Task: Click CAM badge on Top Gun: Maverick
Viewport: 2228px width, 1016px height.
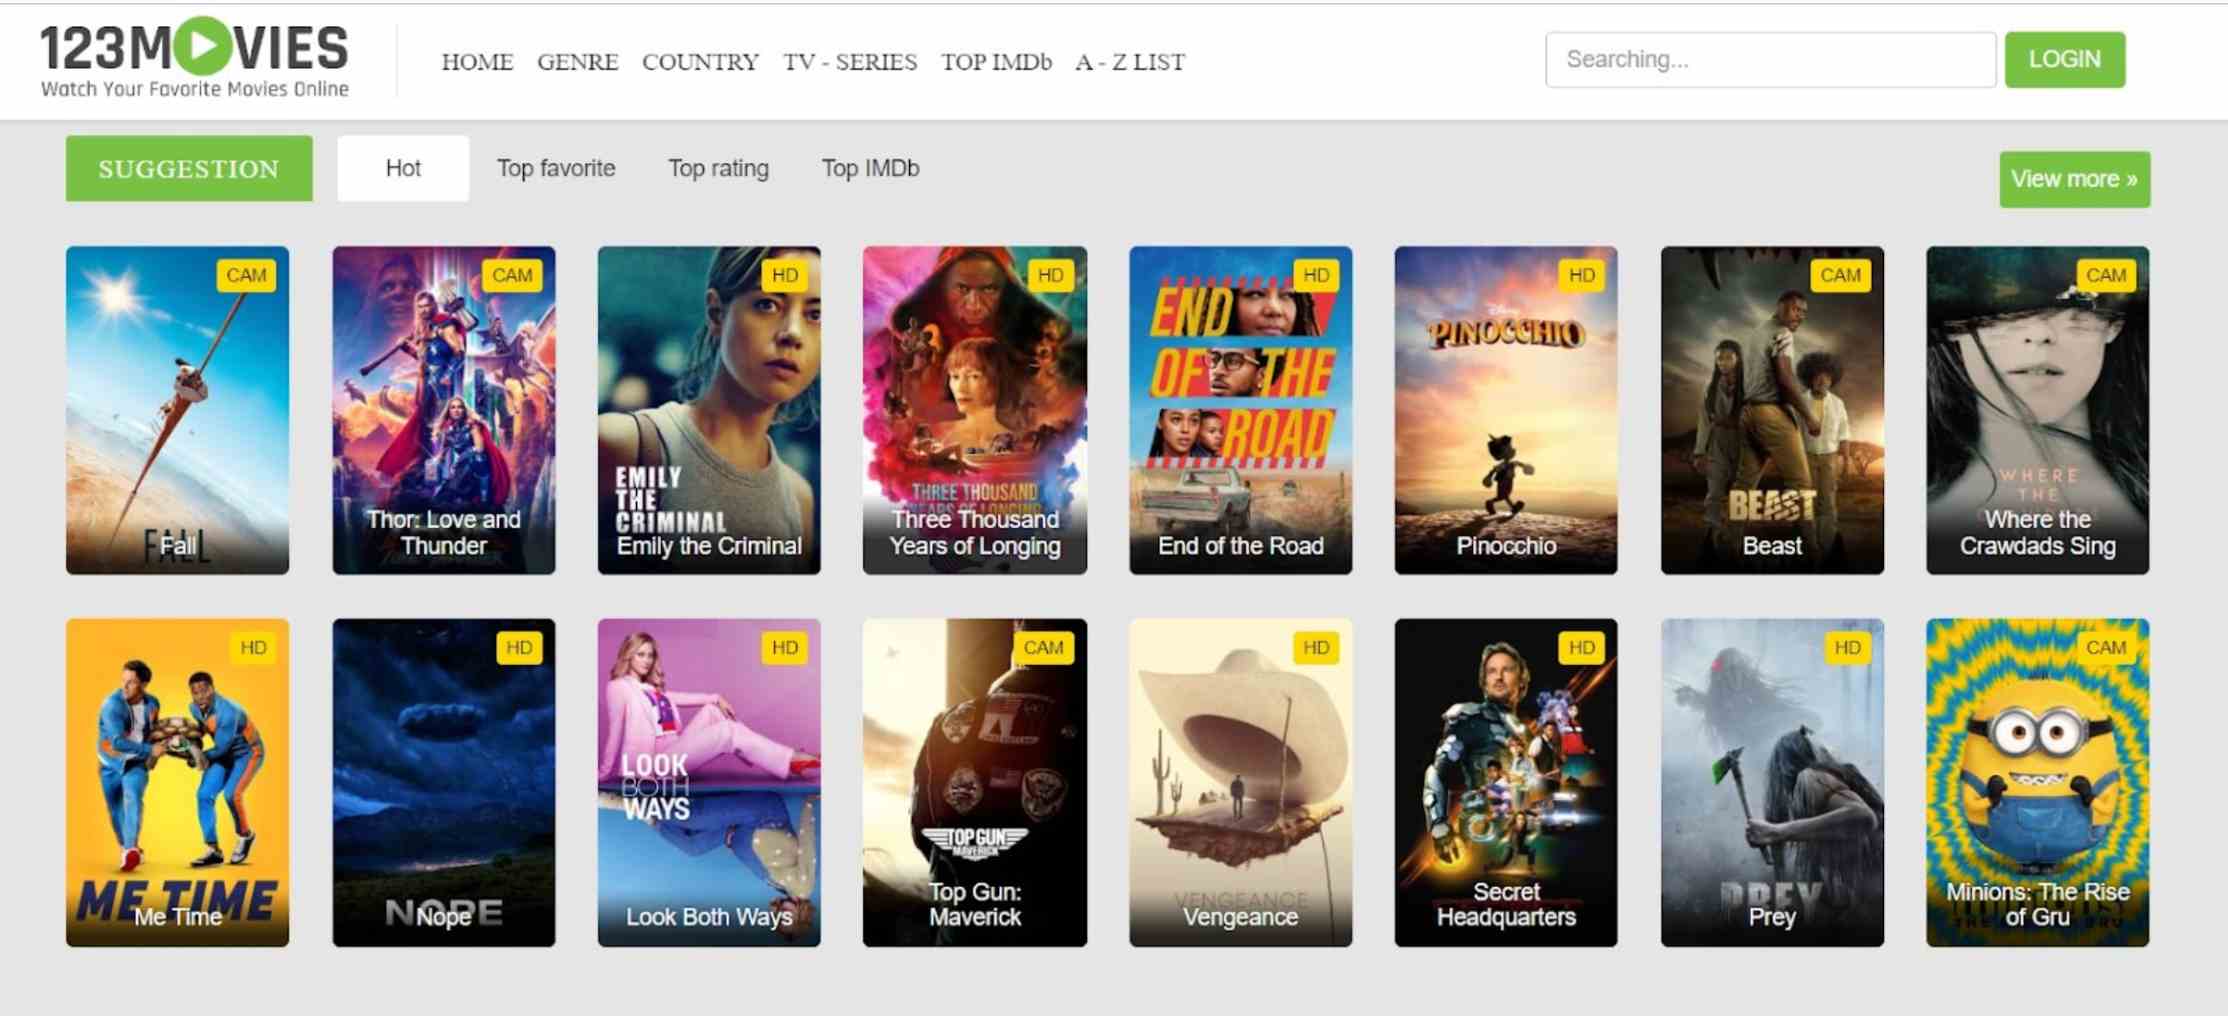Action: pyautogui.click(x=1044, y=647)
